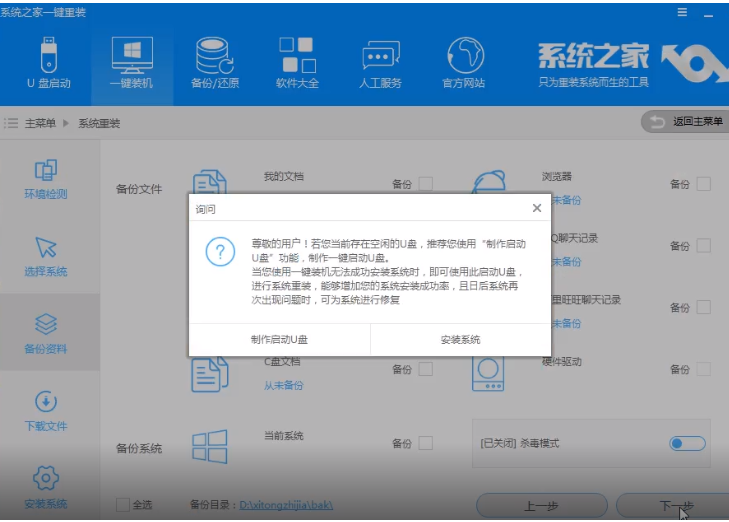Check 备份 for 硬件驱动
The height and width of the screenshot is (522, 729).
[x=703, y=369]
